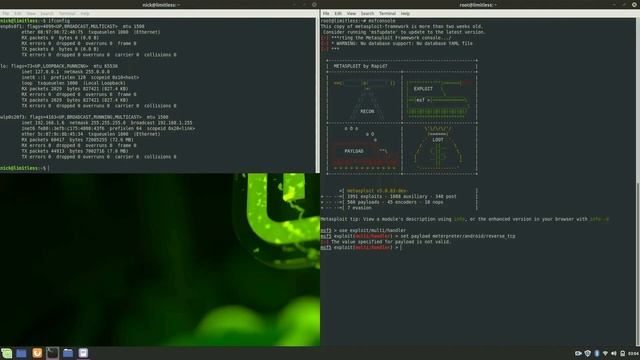Screen dimensions: 640x360
Task: Open the clock in the panel
Action: pos(633,353)
